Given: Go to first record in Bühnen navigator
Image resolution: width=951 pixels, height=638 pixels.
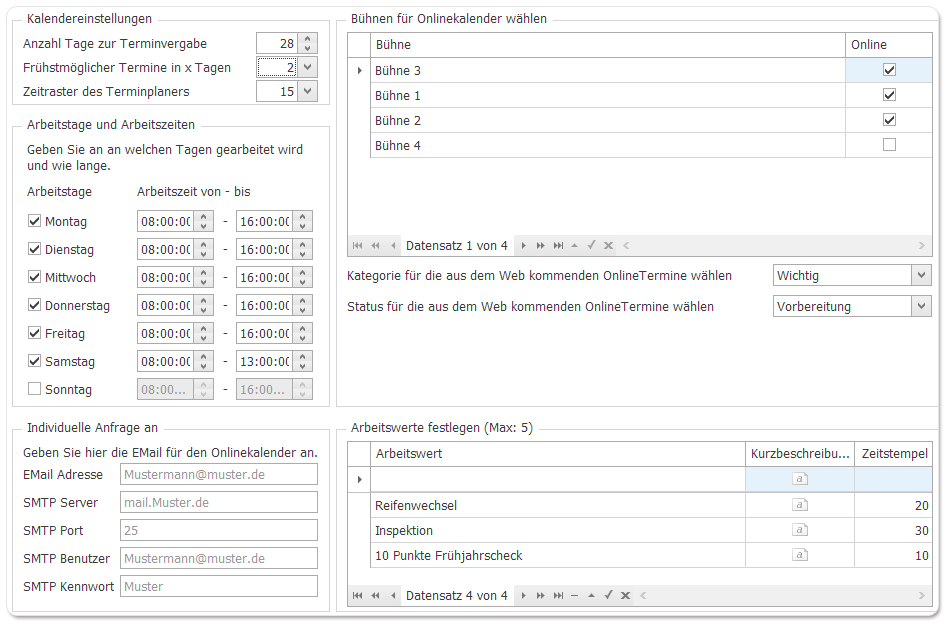Looking at the screenshot, I should [x=357, y=246].
